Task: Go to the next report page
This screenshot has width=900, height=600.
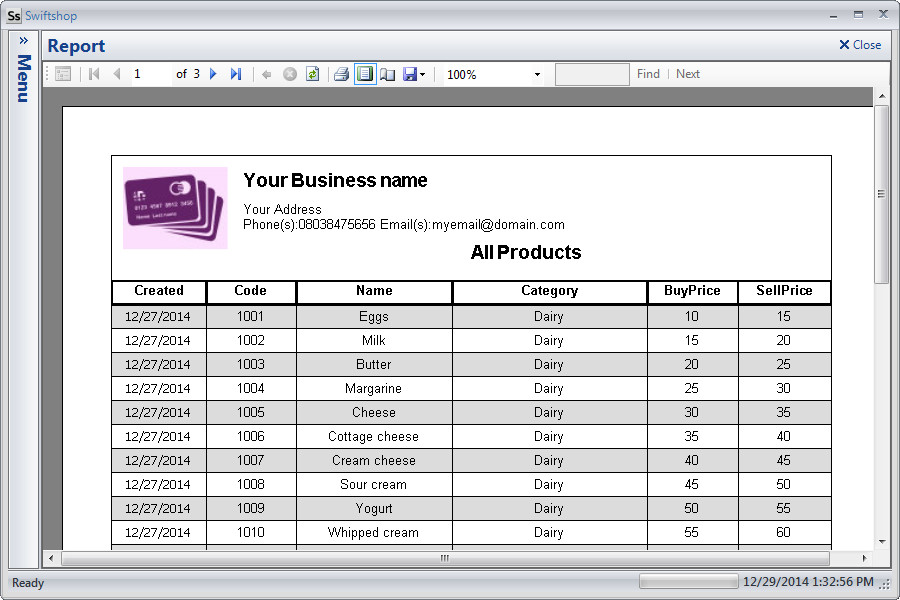Action: tap(213, 74)
